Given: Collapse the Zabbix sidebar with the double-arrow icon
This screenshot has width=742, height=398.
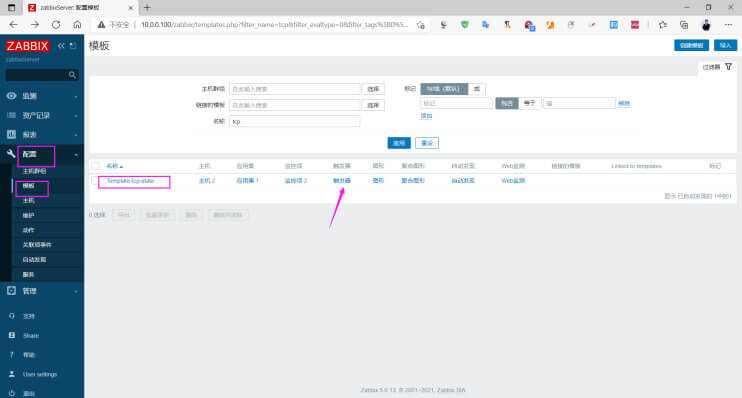Looking at the screenshot, I should pyautogui.click(x=61, y=45).
